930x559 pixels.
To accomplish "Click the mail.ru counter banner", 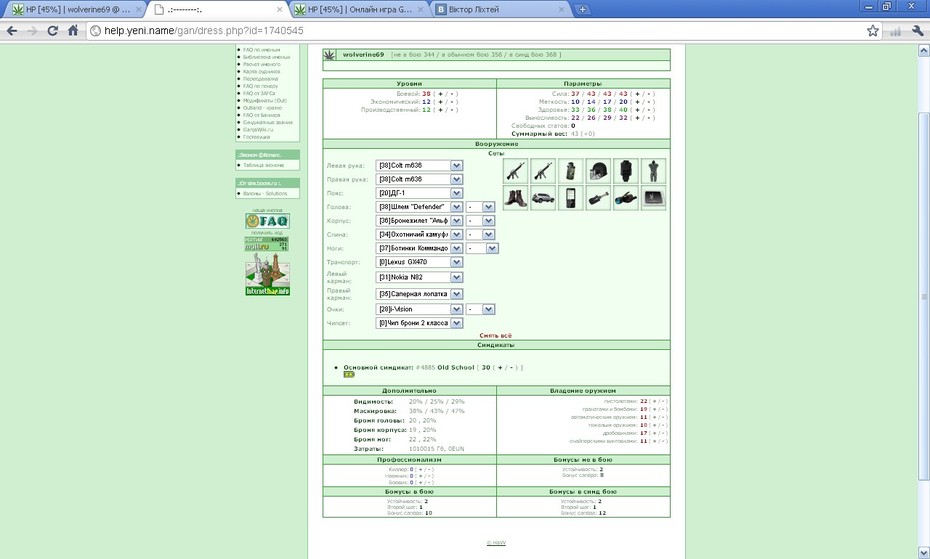I will tap(267, 244).
